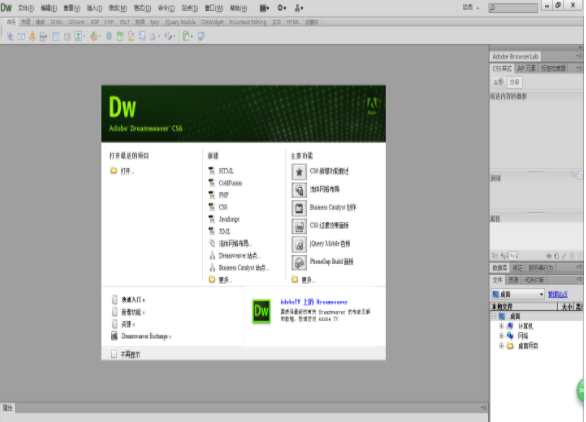586x422 pixels.
Task: Switch CSS panel to 当前 (Current) mode
Action: tap(515, 82)
